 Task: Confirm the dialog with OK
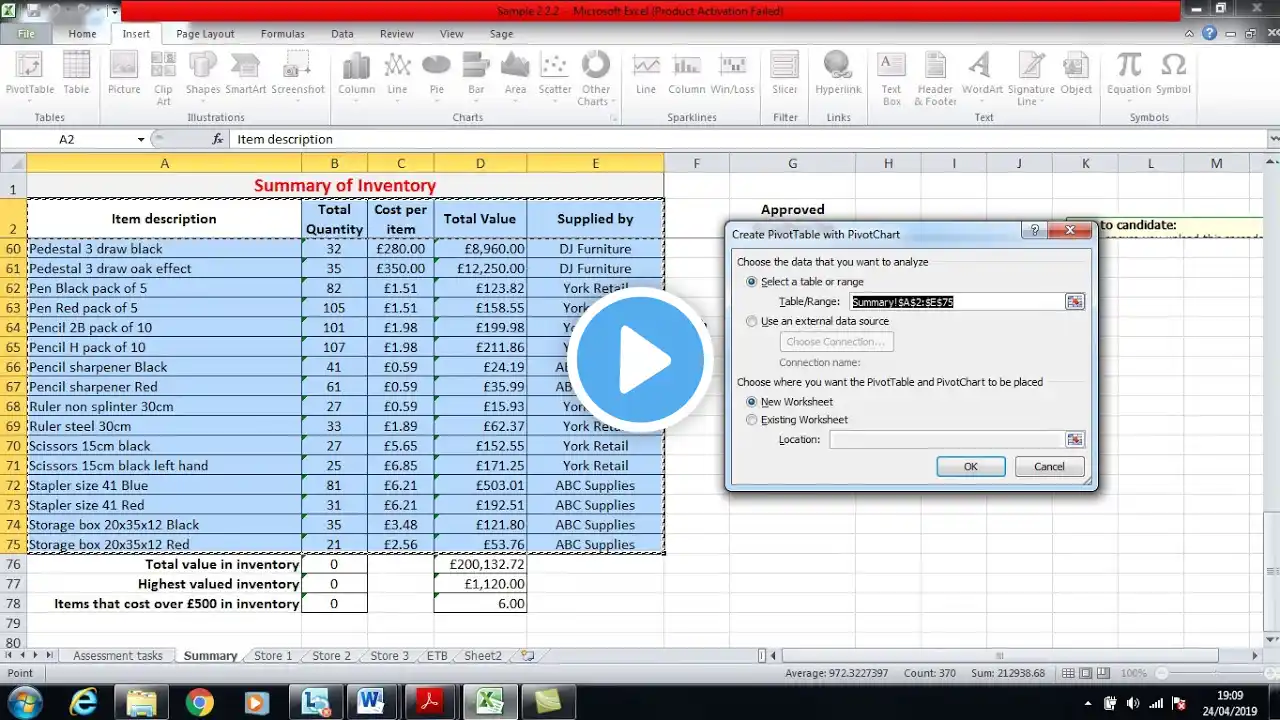(x=971, y=467)
